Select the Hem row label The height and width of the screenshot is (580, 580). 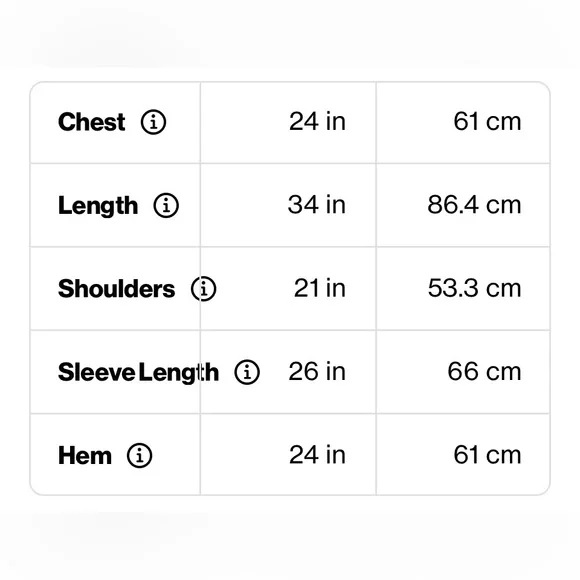[x=85, y=455]
